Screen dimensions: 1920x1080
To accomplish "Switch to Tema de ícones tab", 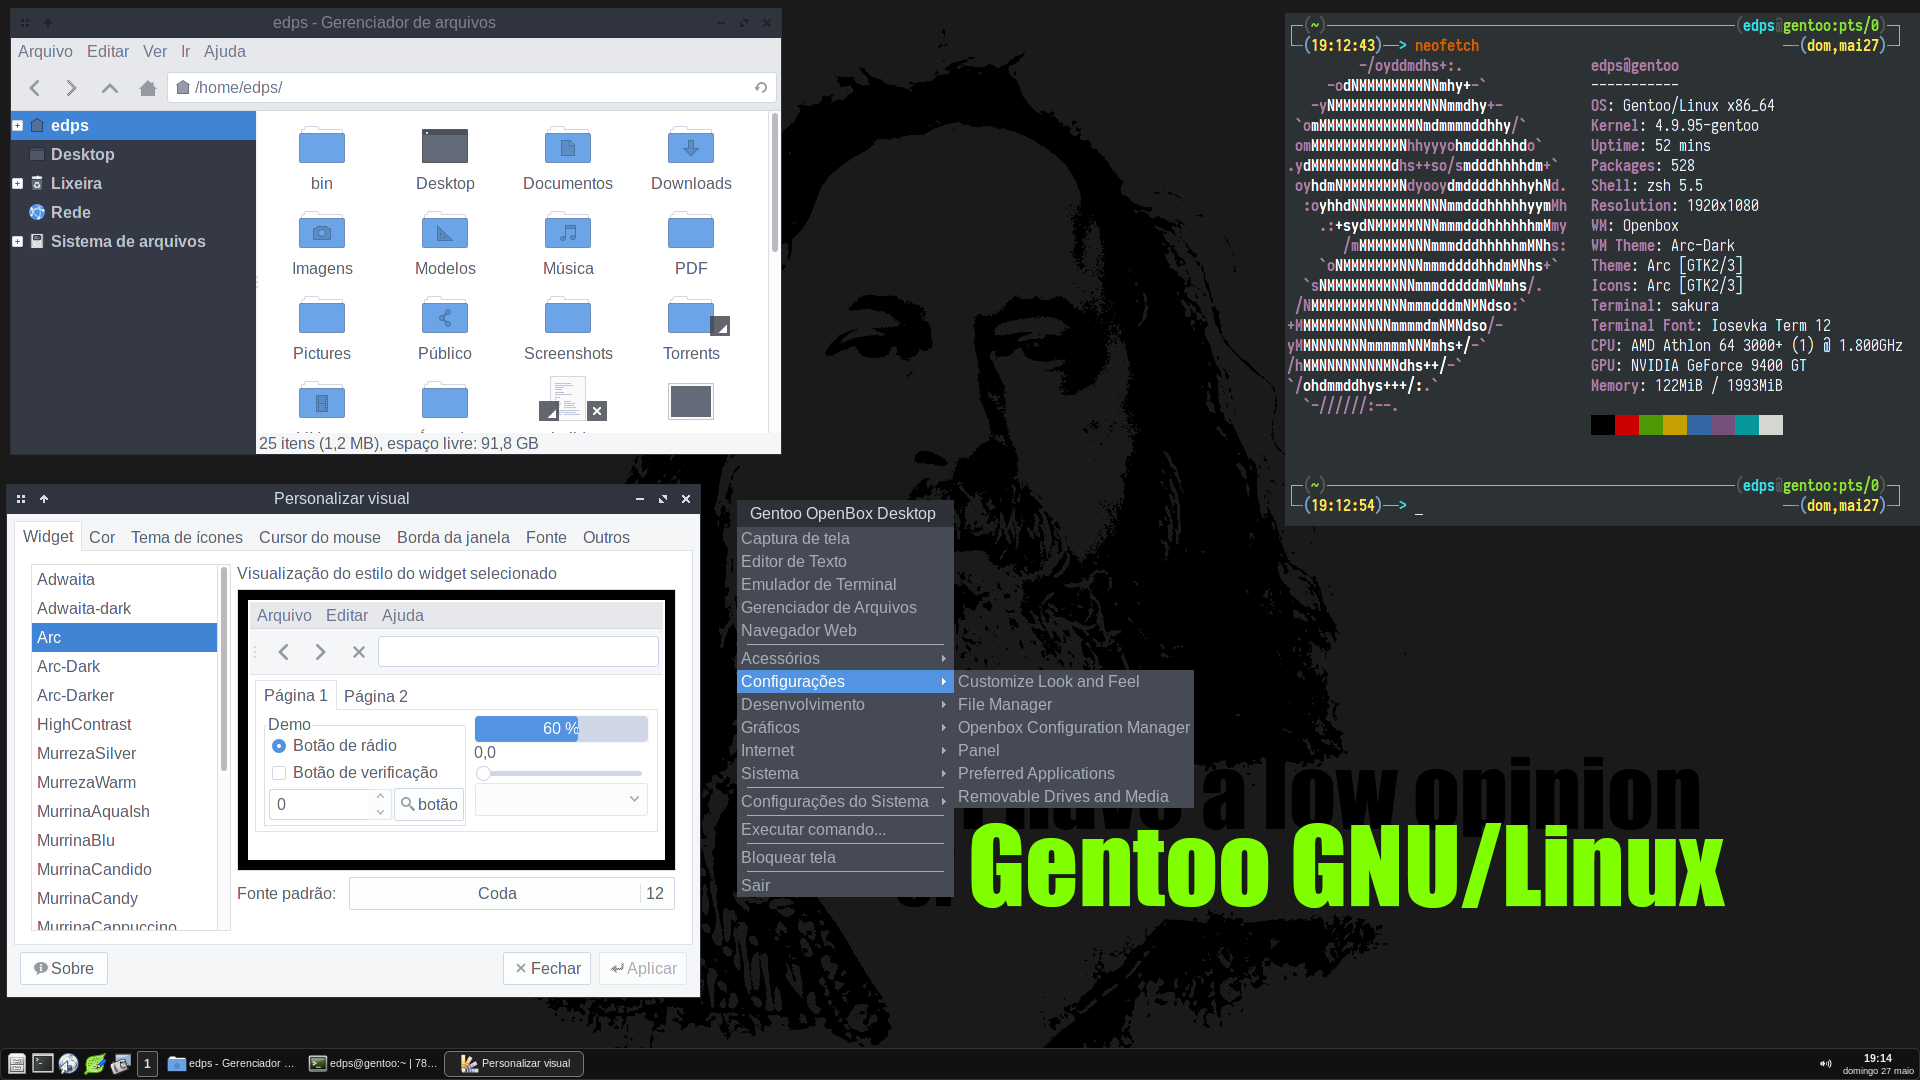I will point(187,538).
